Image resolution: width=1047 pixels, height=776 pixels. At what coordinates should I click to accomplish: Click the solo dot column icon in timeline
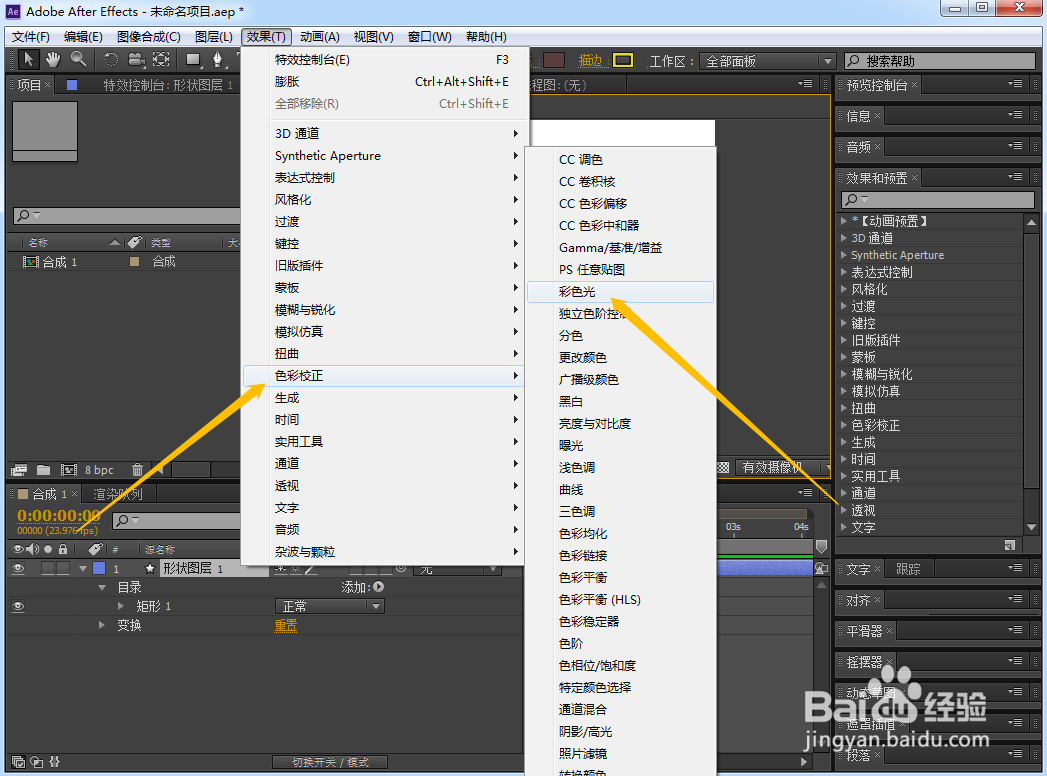pos(48,550)
